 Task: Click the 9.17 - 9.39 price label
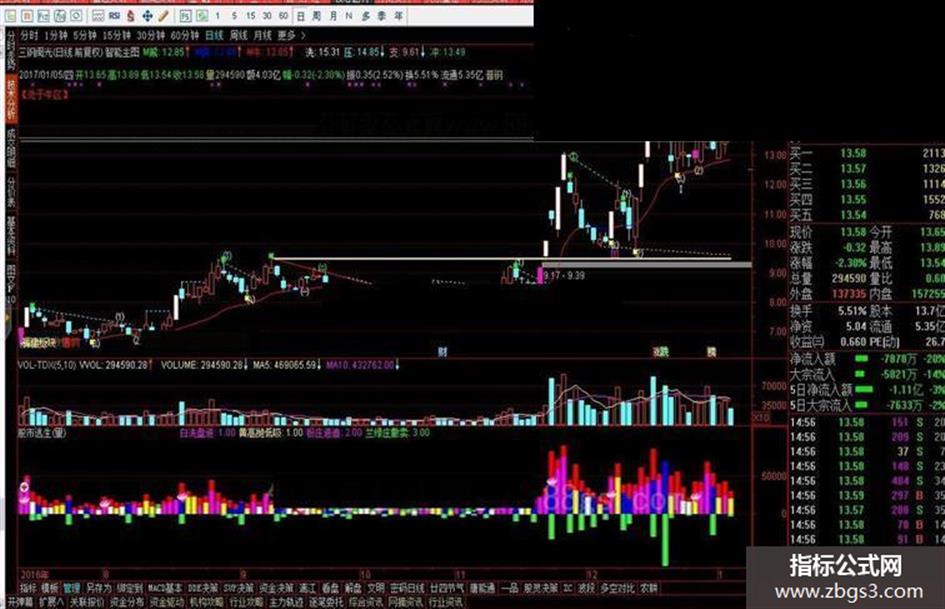(x=564, y=276)
